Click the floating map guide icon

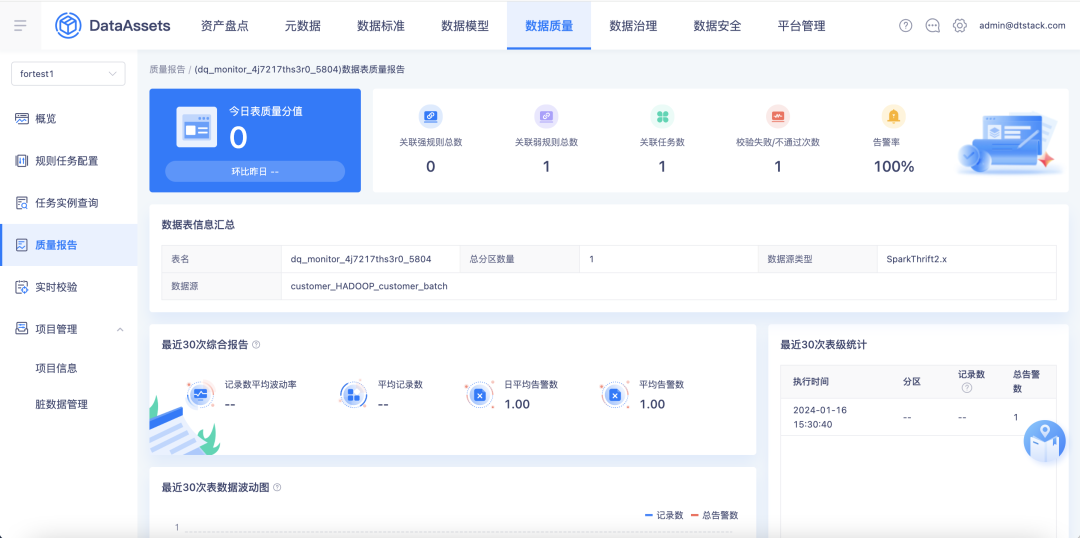point(1044,441)
